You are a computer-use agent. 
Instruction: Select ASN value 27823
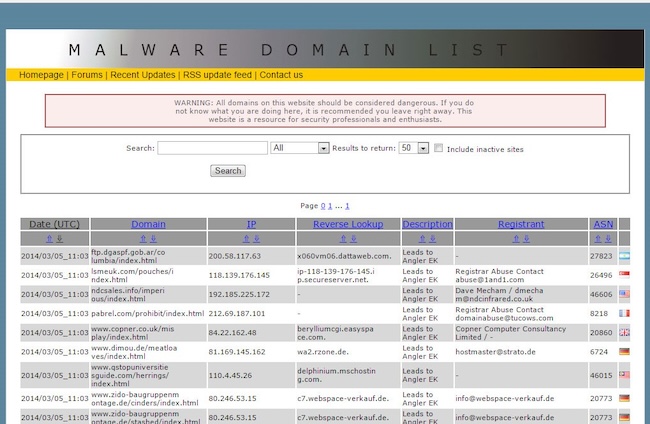601,256
